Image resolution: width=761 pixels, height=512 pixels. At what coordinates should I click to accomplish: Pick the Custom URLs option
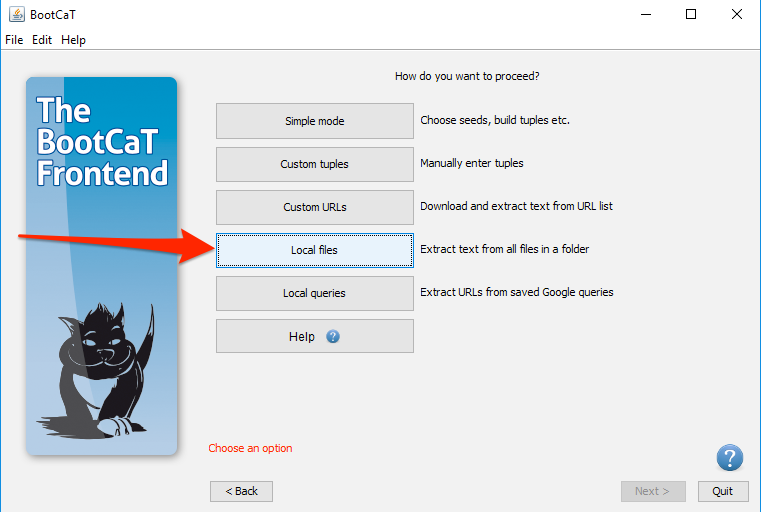pos(314,207)
